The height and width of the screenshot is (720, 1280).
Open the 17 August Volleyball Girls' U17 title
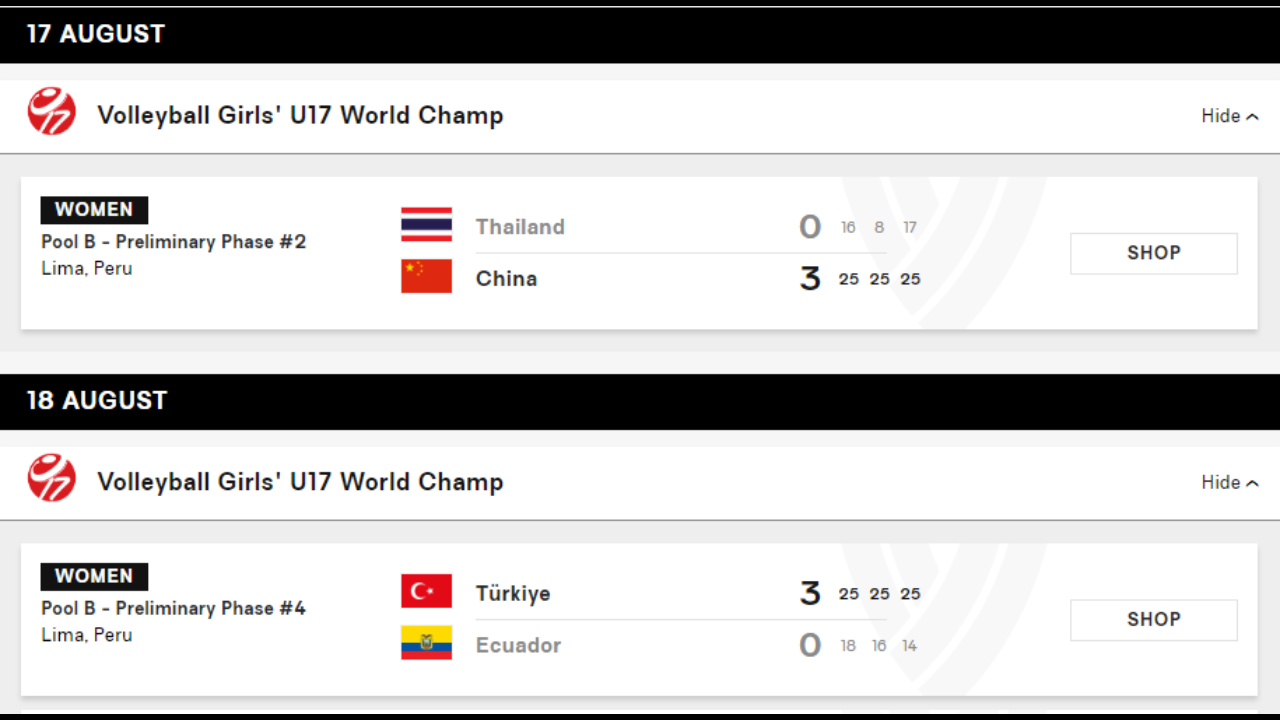tap(300, 116)
